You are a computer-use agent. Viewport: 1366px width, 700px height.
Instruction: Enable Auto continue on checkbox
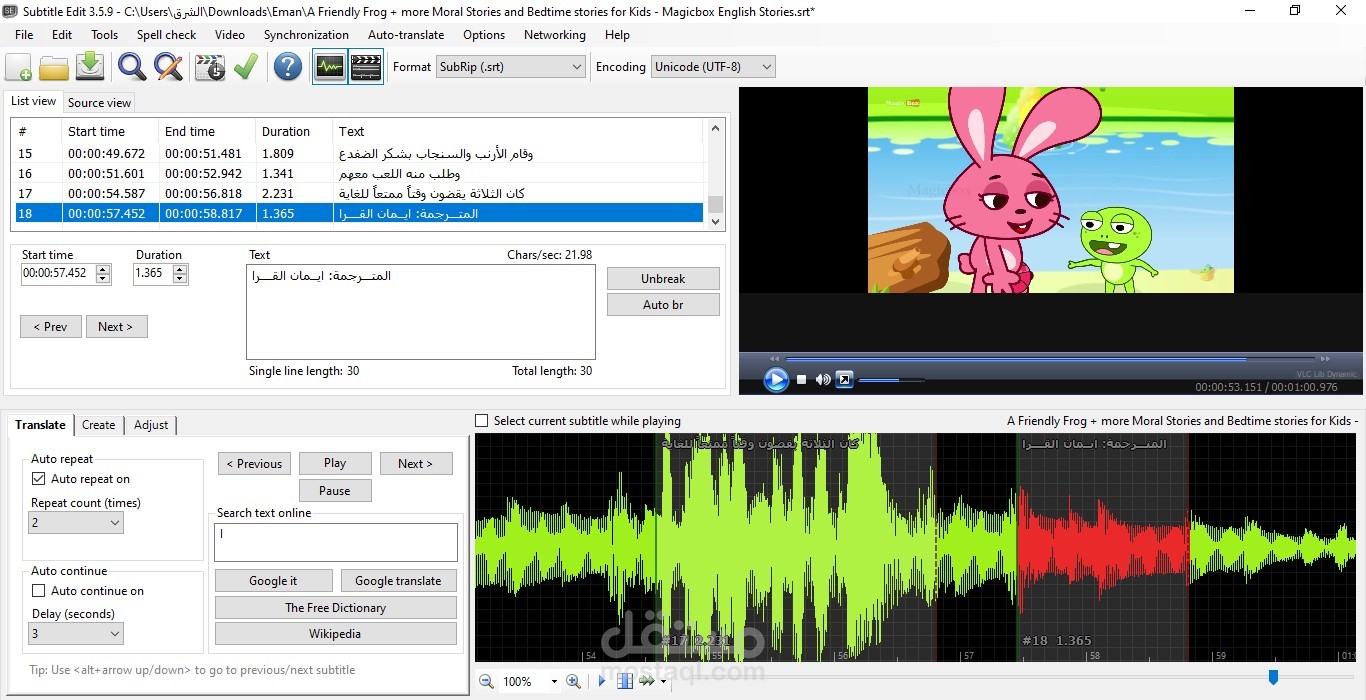[x=39, y=591]
